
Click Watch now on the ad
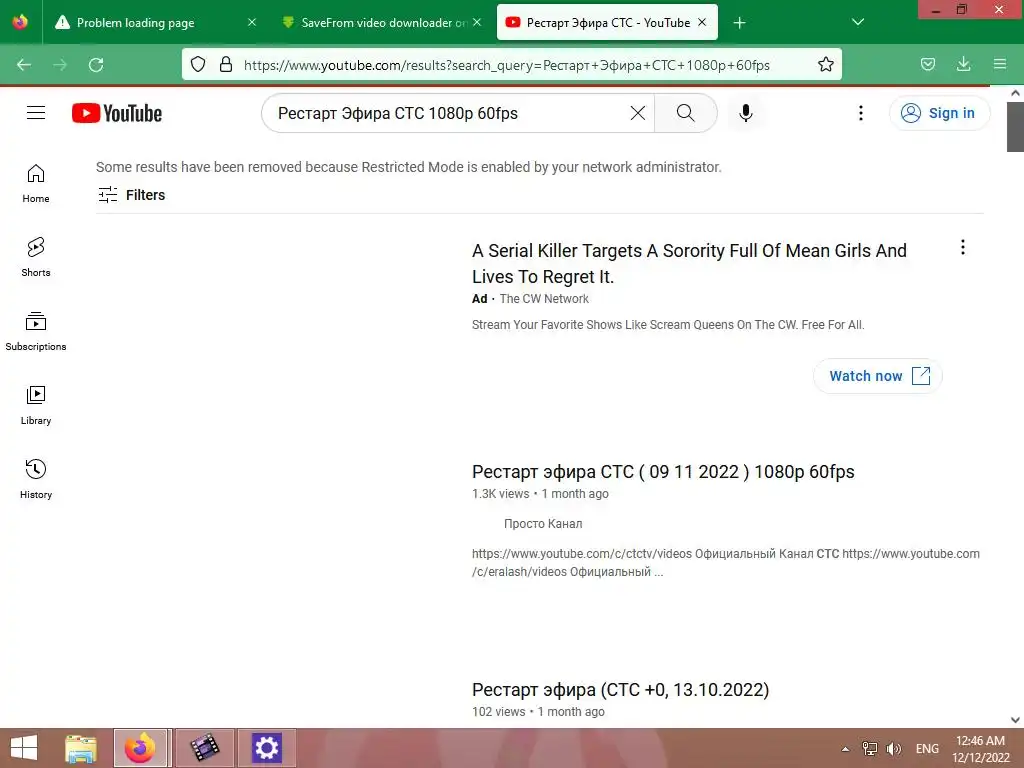(878, 376)
